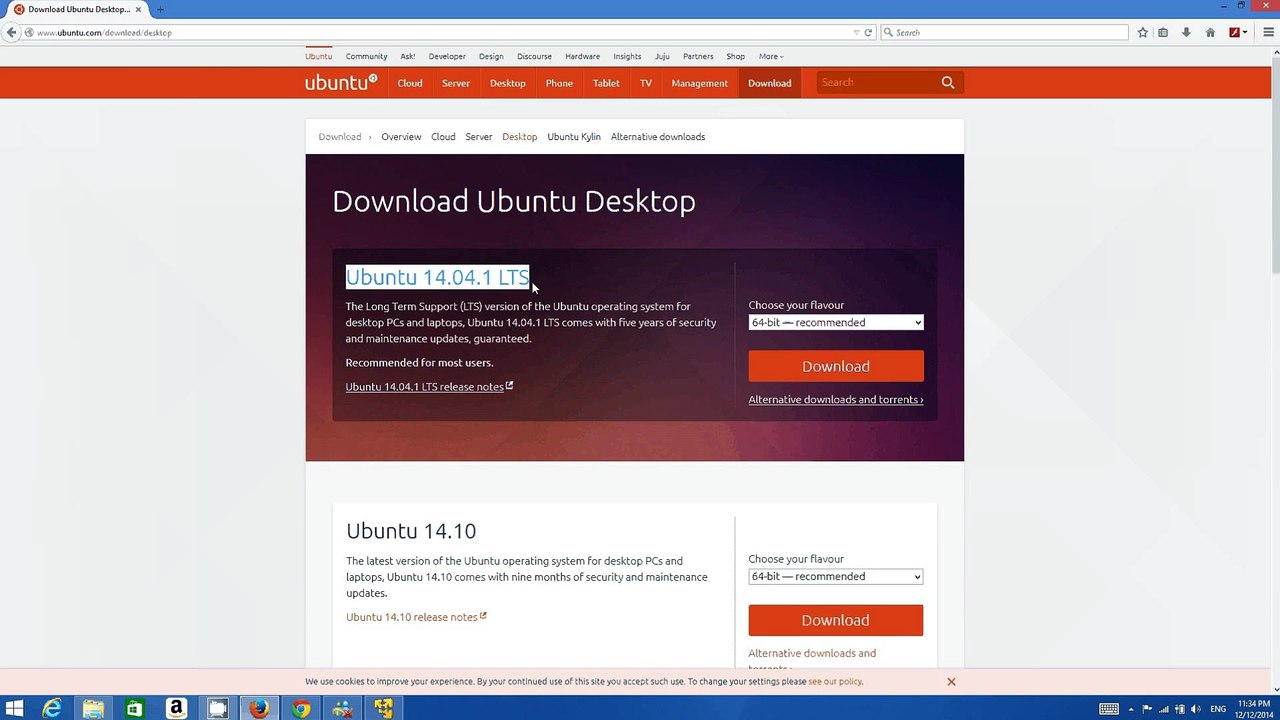Select the Download tab in orange nav
The width and height of the screenshot is (1280, 720).
coord(770,83)
